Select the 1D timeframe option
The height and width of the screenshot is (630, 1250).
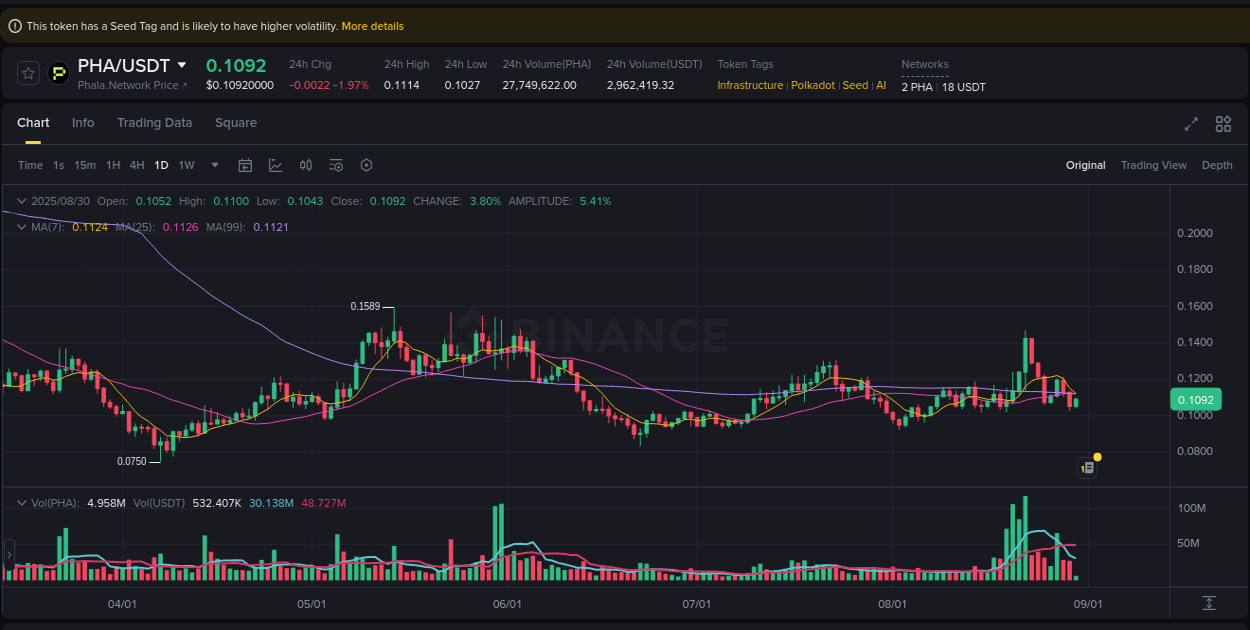pos(161,165)
